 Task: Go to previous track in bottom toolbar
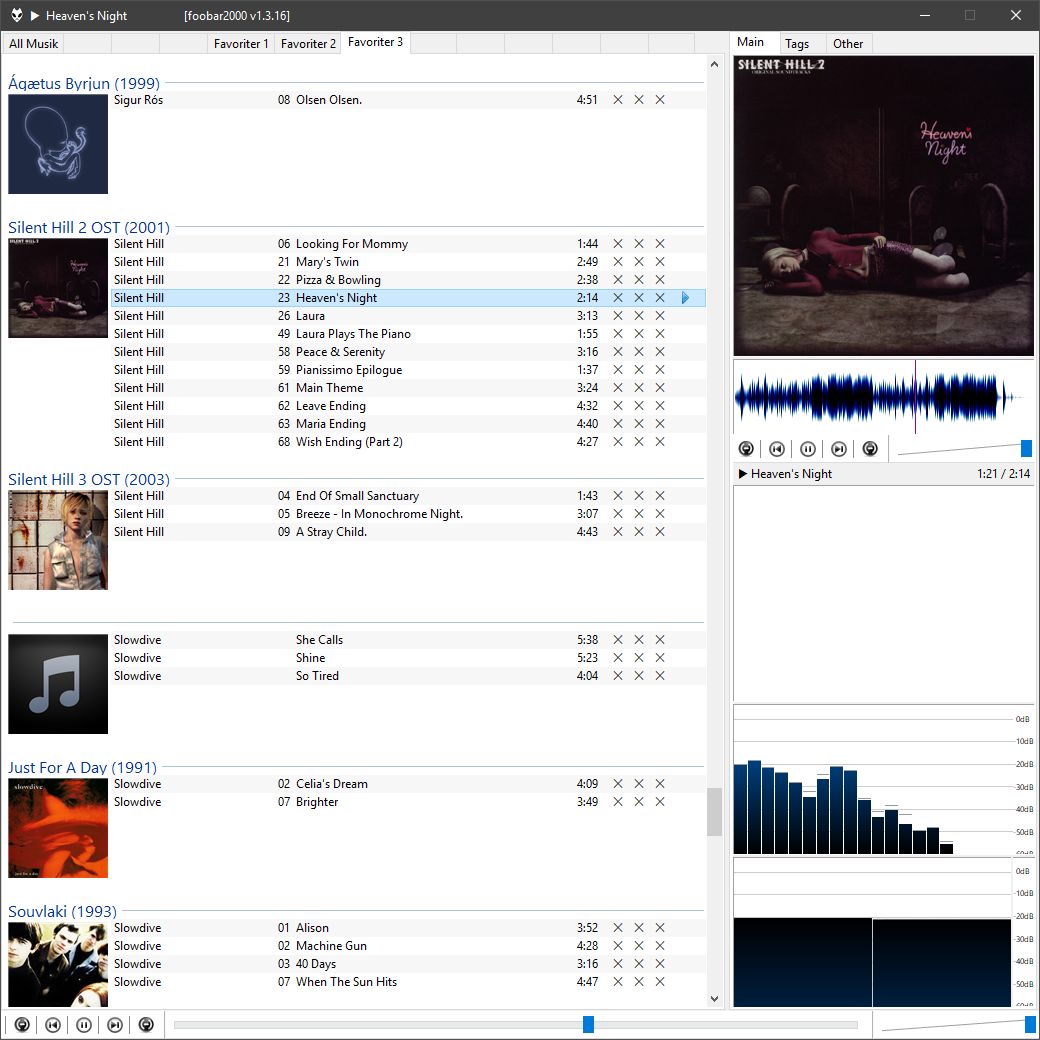(53, 1025)
